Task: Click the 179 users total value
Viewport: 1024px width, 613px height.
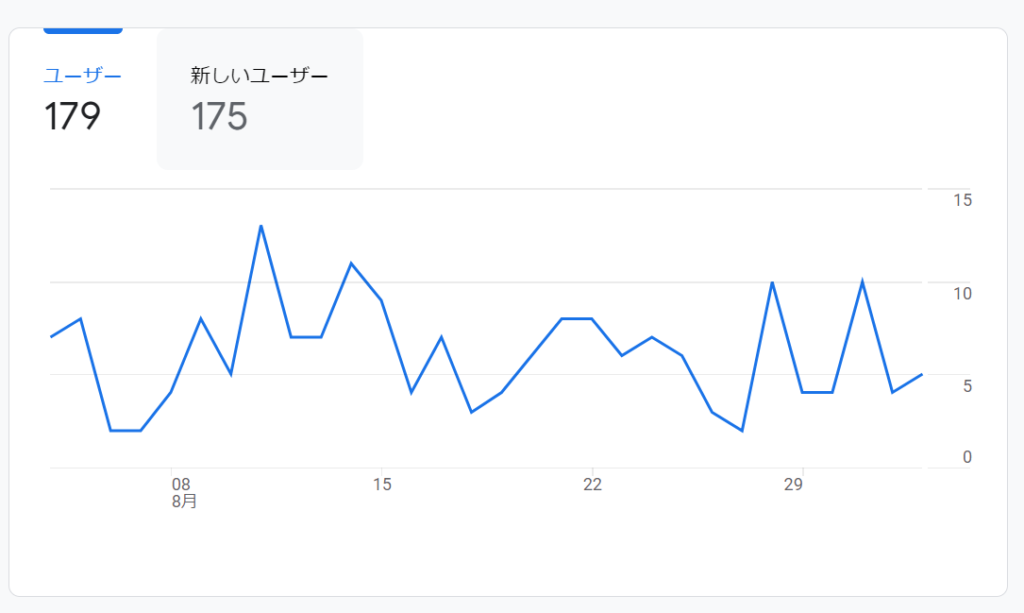Action: pos(73,117)
